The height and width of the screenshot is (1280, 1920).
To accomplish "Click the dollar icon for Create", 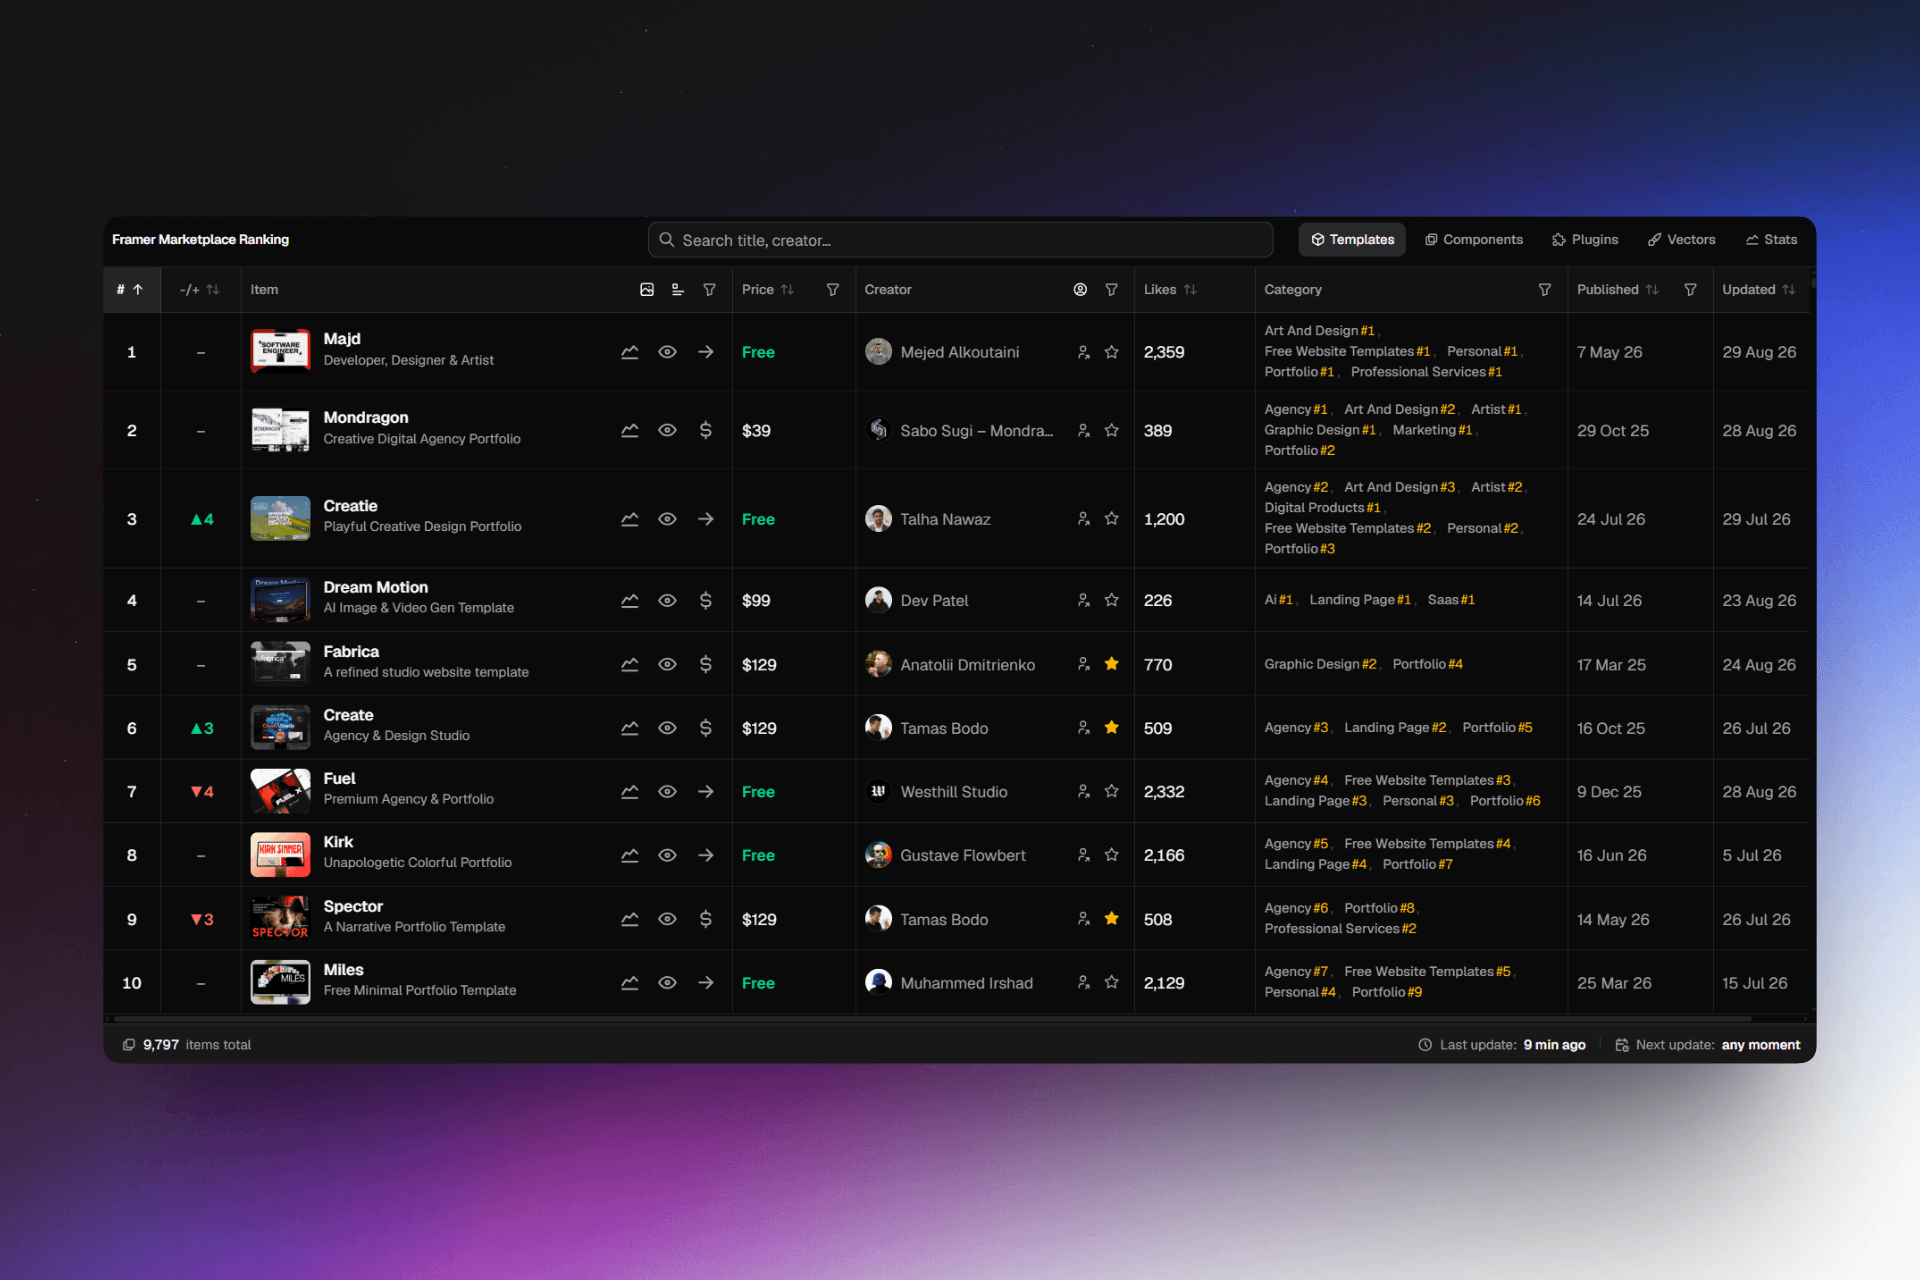I will (706, 728).
